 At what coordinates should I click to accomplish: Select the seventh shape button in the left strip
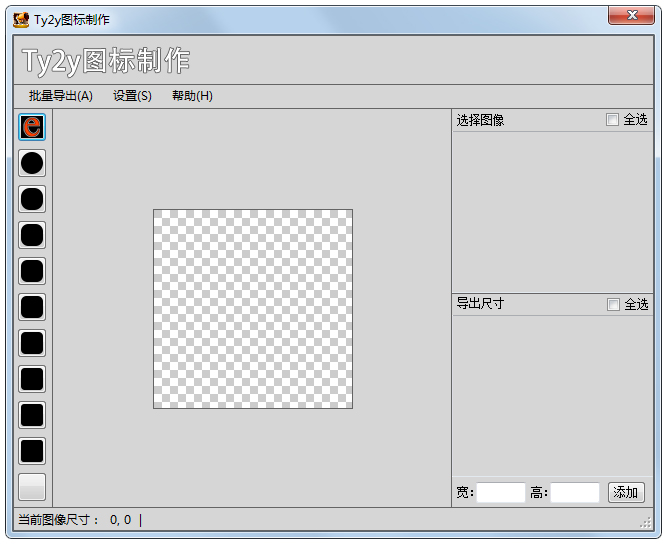(32, 343)
